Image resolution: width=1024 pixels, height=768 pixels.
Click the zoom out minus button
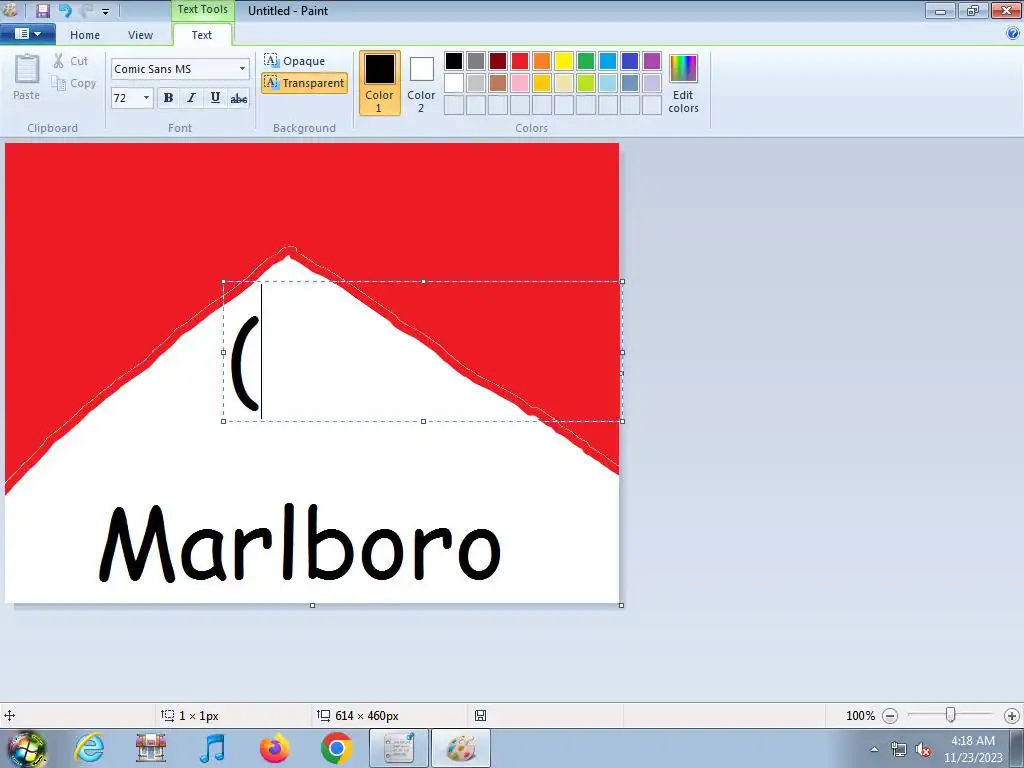[x=889, y=716]
